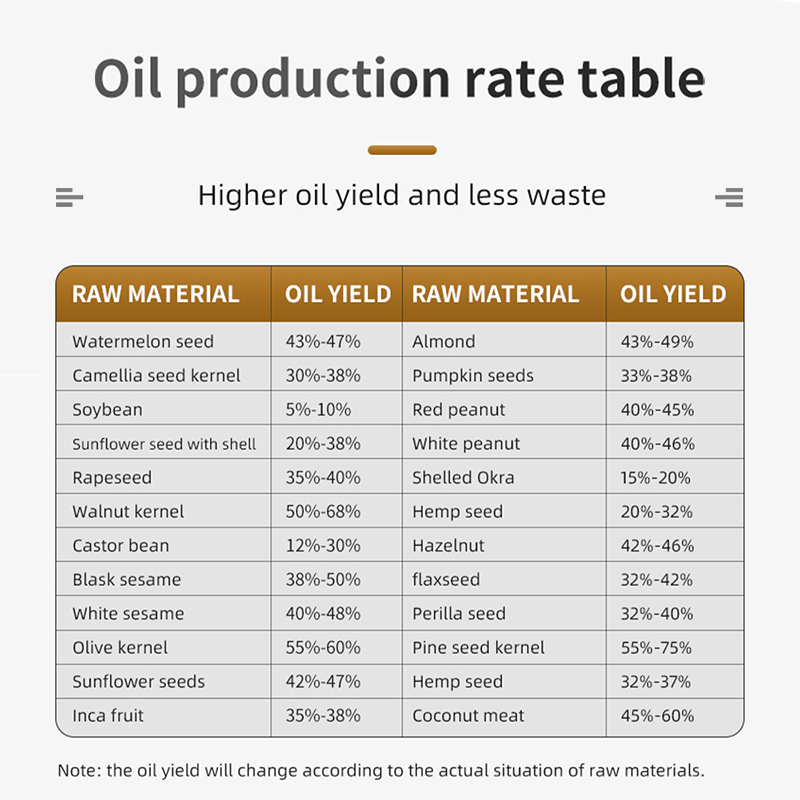Select the Hazelnut entry
The height and width of the screenshot is (800, 800).
coord(448,545)
